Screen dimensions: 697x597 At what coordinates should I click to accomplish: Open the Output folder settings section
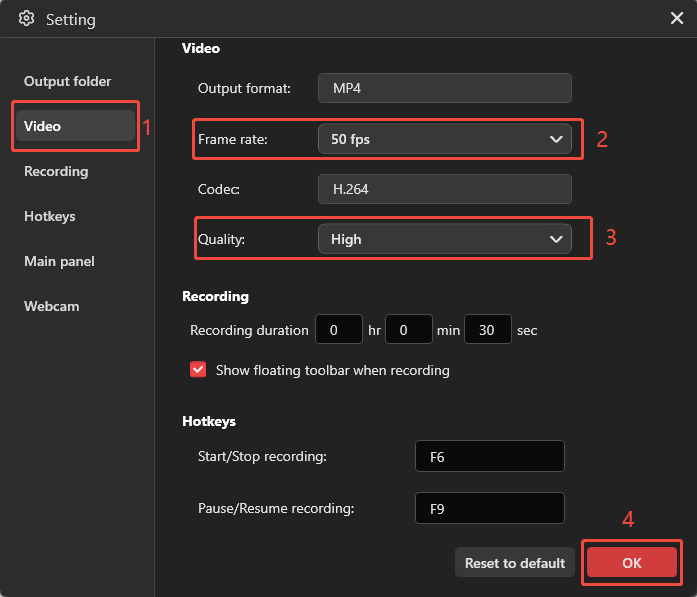pos(68,81)
